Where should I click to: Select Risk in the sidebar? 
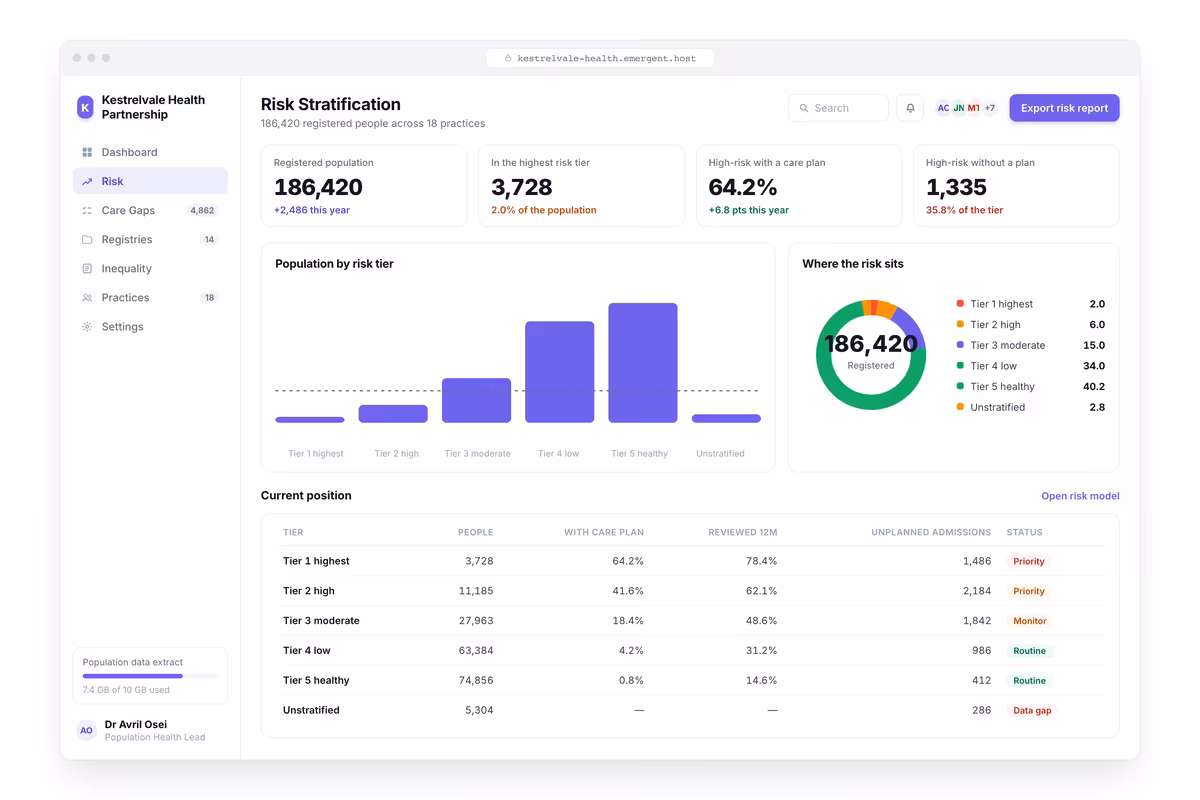tap(150, 181)
